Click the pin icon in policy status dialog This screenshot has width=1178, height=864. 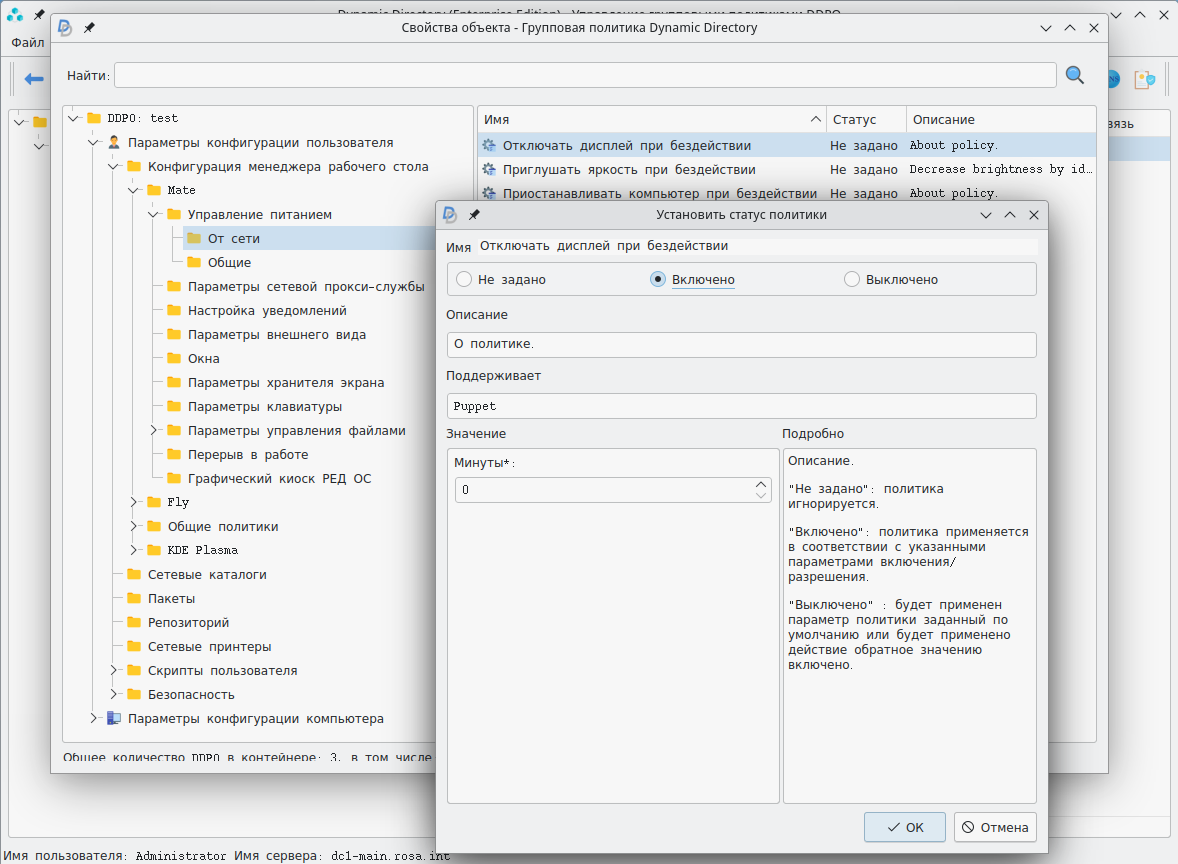coord(474,215)
